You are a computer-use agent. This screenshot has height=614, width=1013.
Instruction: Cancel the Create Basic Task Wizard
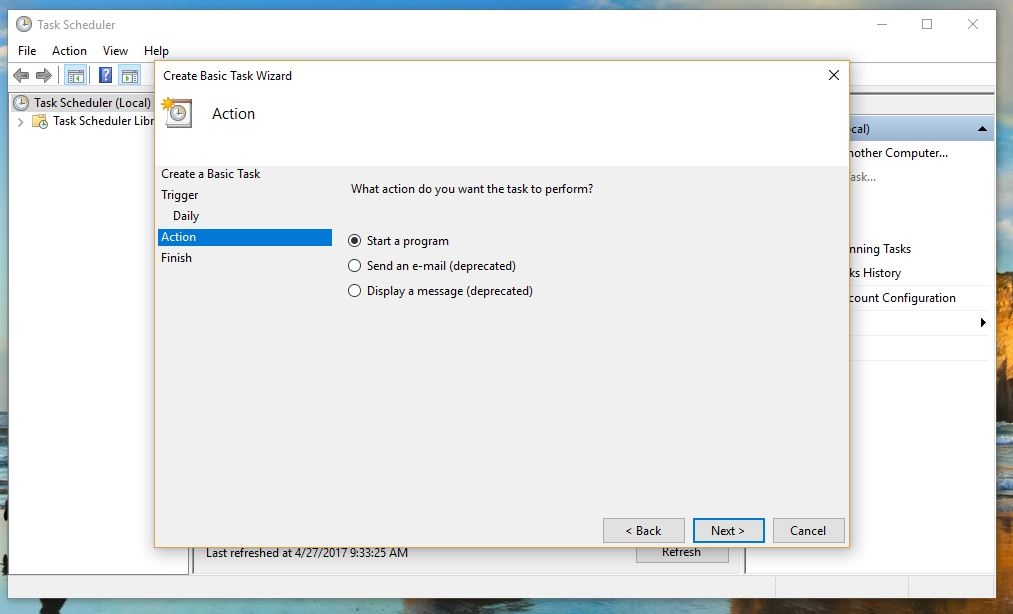point(808,531)
